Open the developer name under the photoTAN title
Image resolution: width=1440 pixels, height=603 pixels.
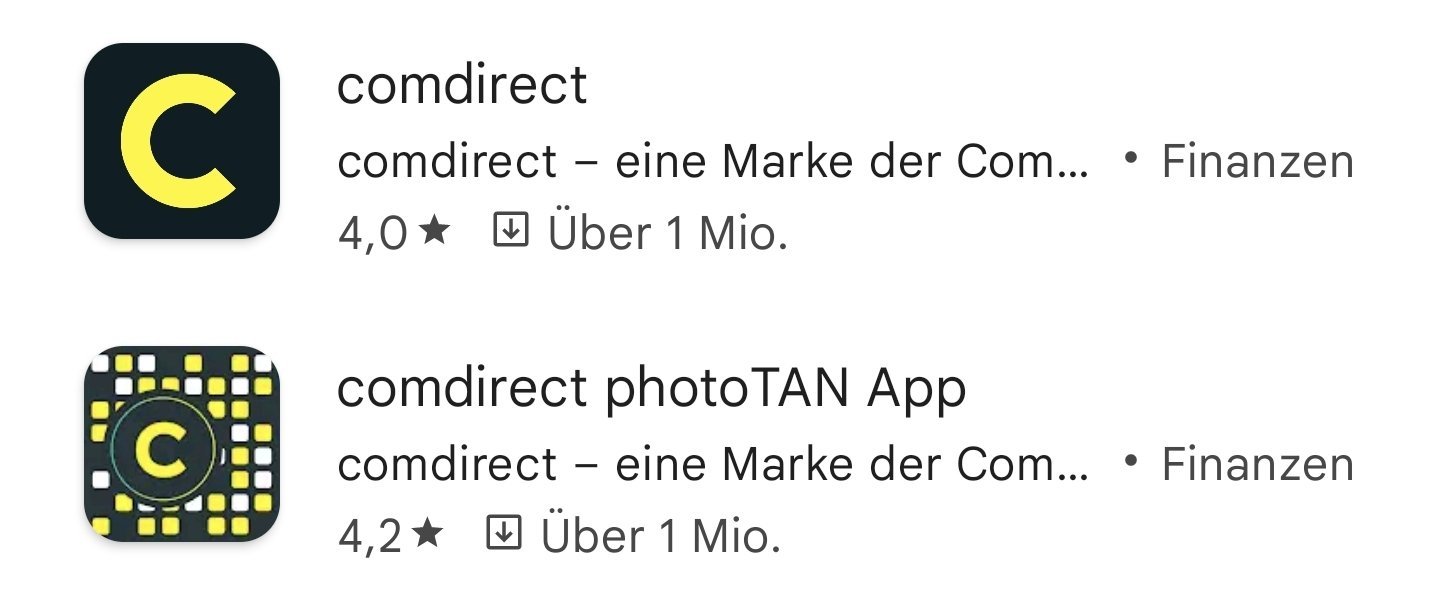(x=713, y=464)
